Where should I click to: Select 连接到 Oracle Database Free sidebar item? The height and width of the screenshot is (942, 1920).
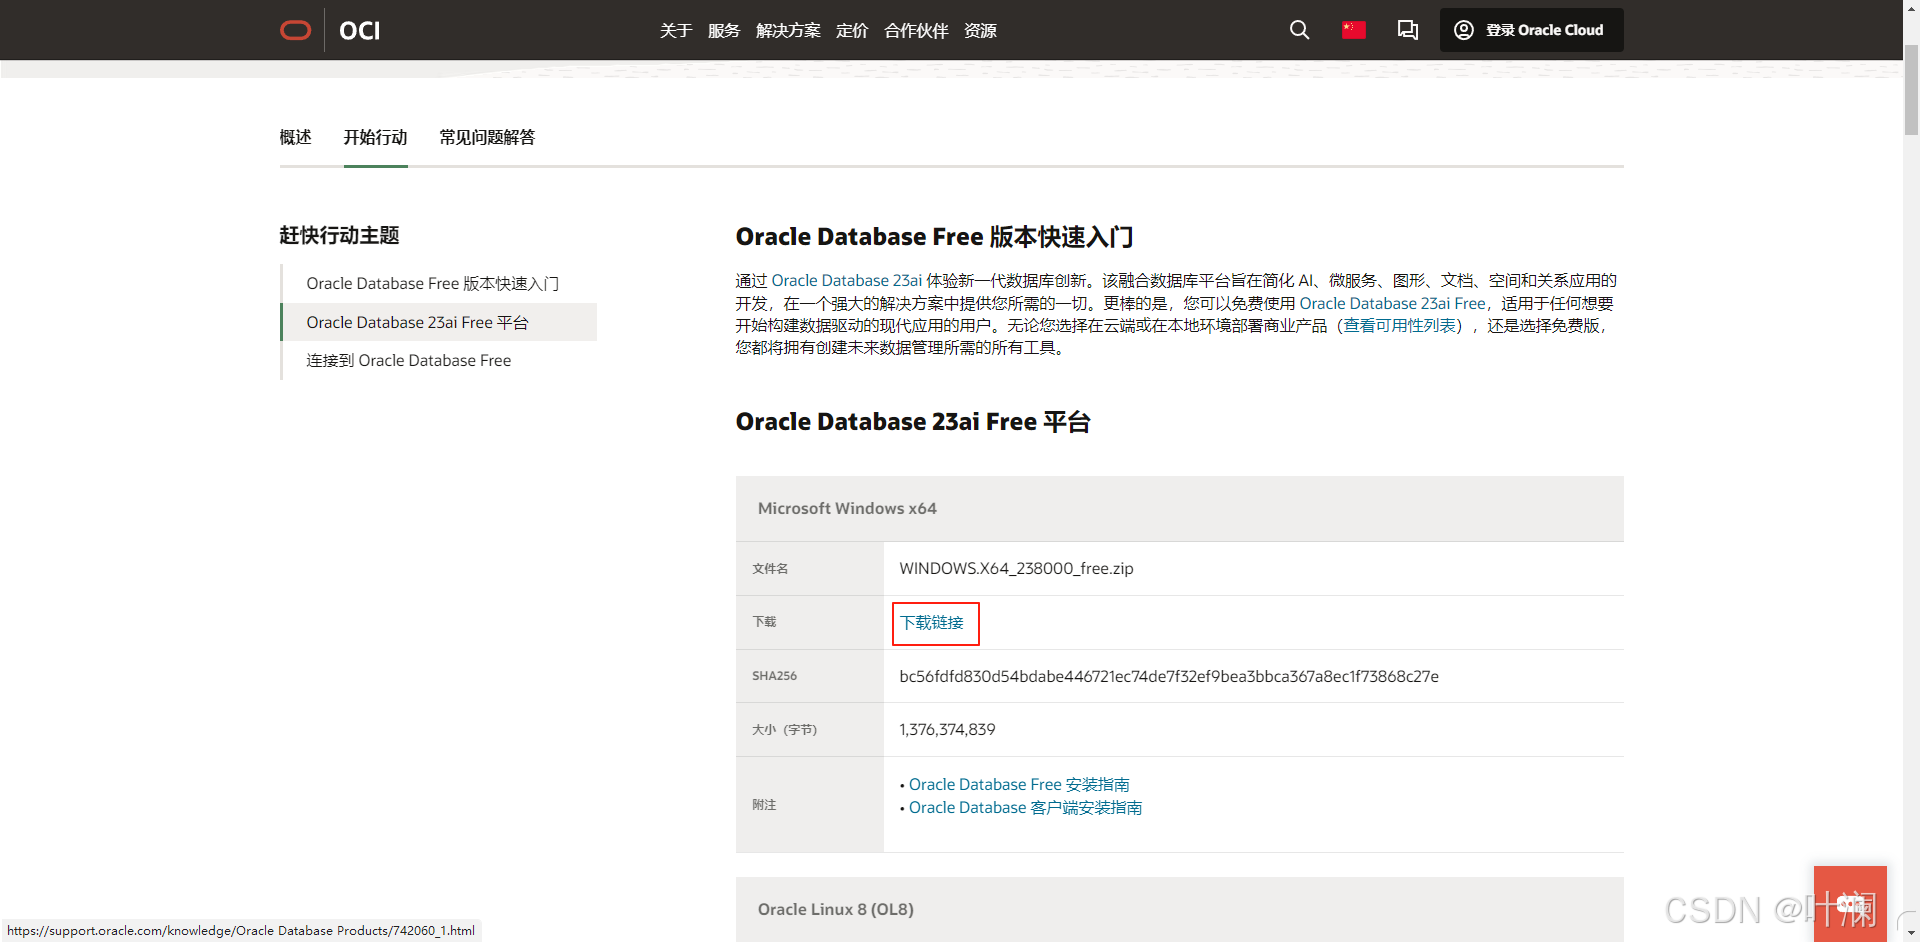click(x=409, y=360)
